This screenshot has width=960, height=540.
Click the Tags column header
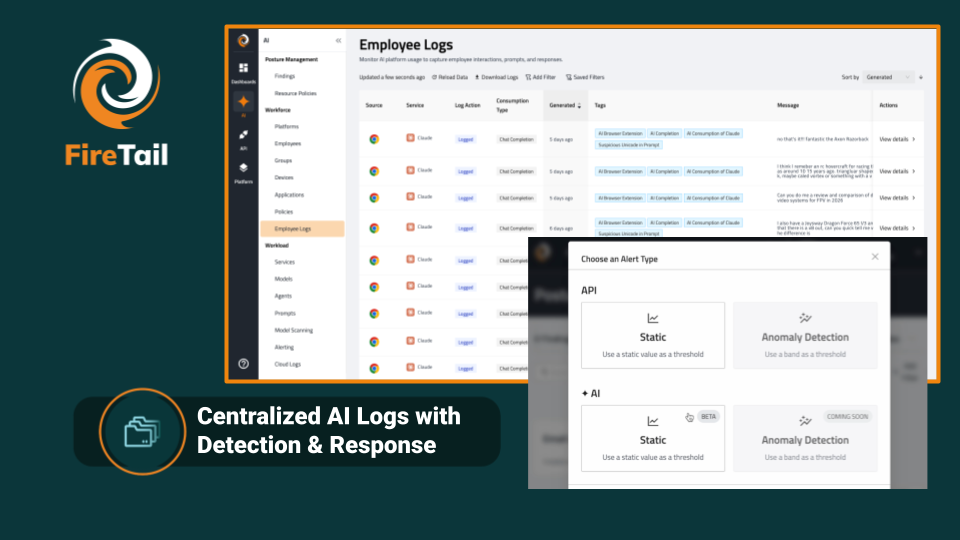click(600, 105)
